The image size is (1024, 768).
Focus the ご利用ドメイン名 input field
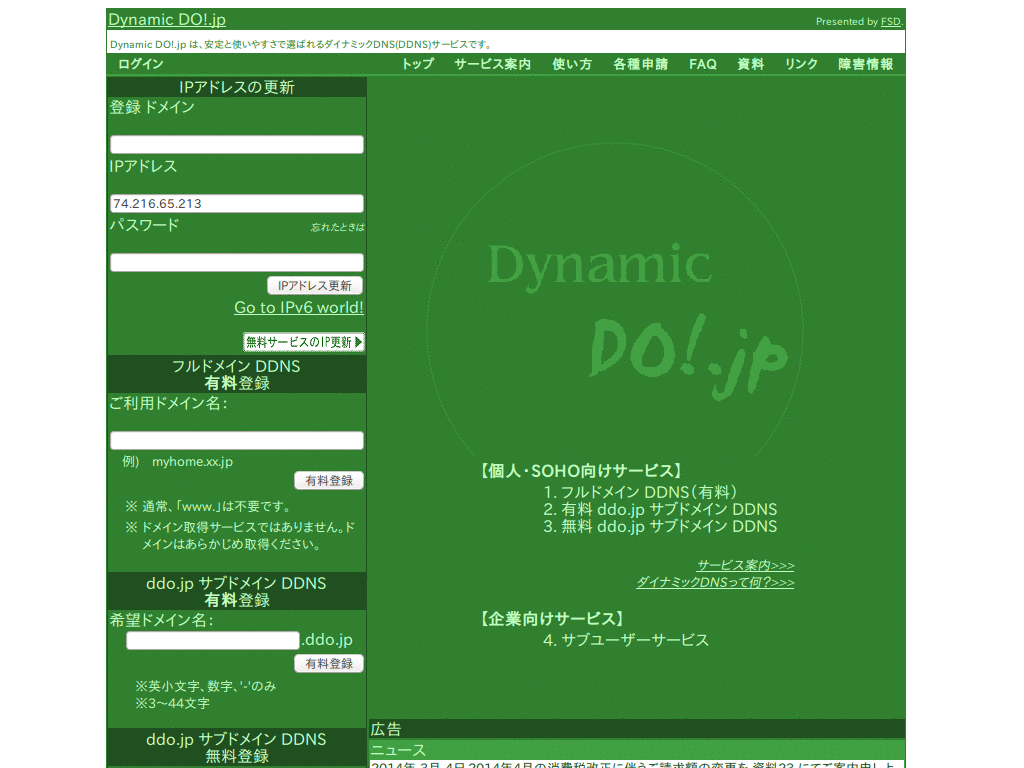coord(236,440)
